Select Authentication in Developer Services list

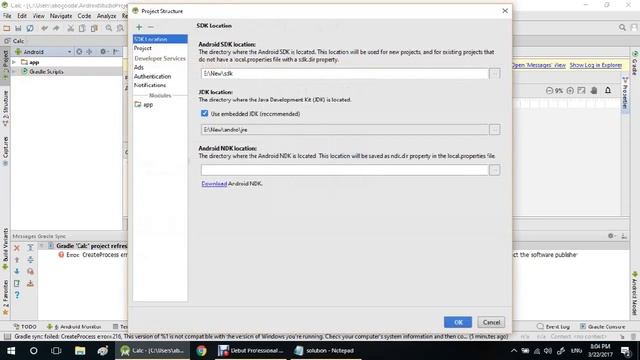(153, 76)
